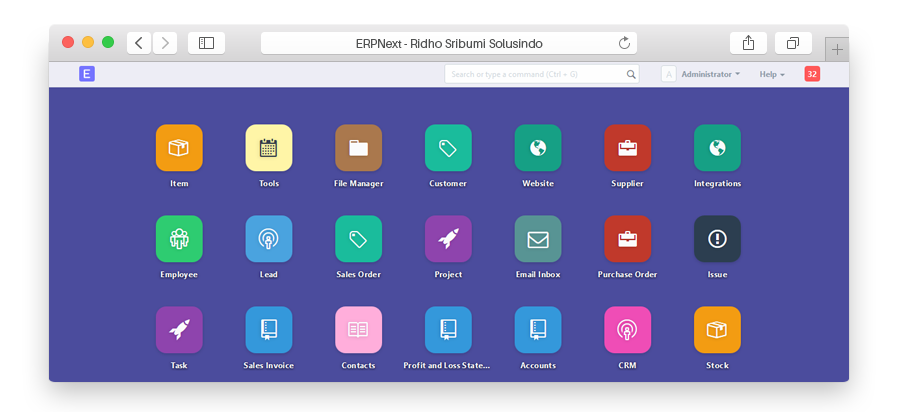
Task: Open the Email Inbox envelope icon
Action: click(x=538, y=239)
